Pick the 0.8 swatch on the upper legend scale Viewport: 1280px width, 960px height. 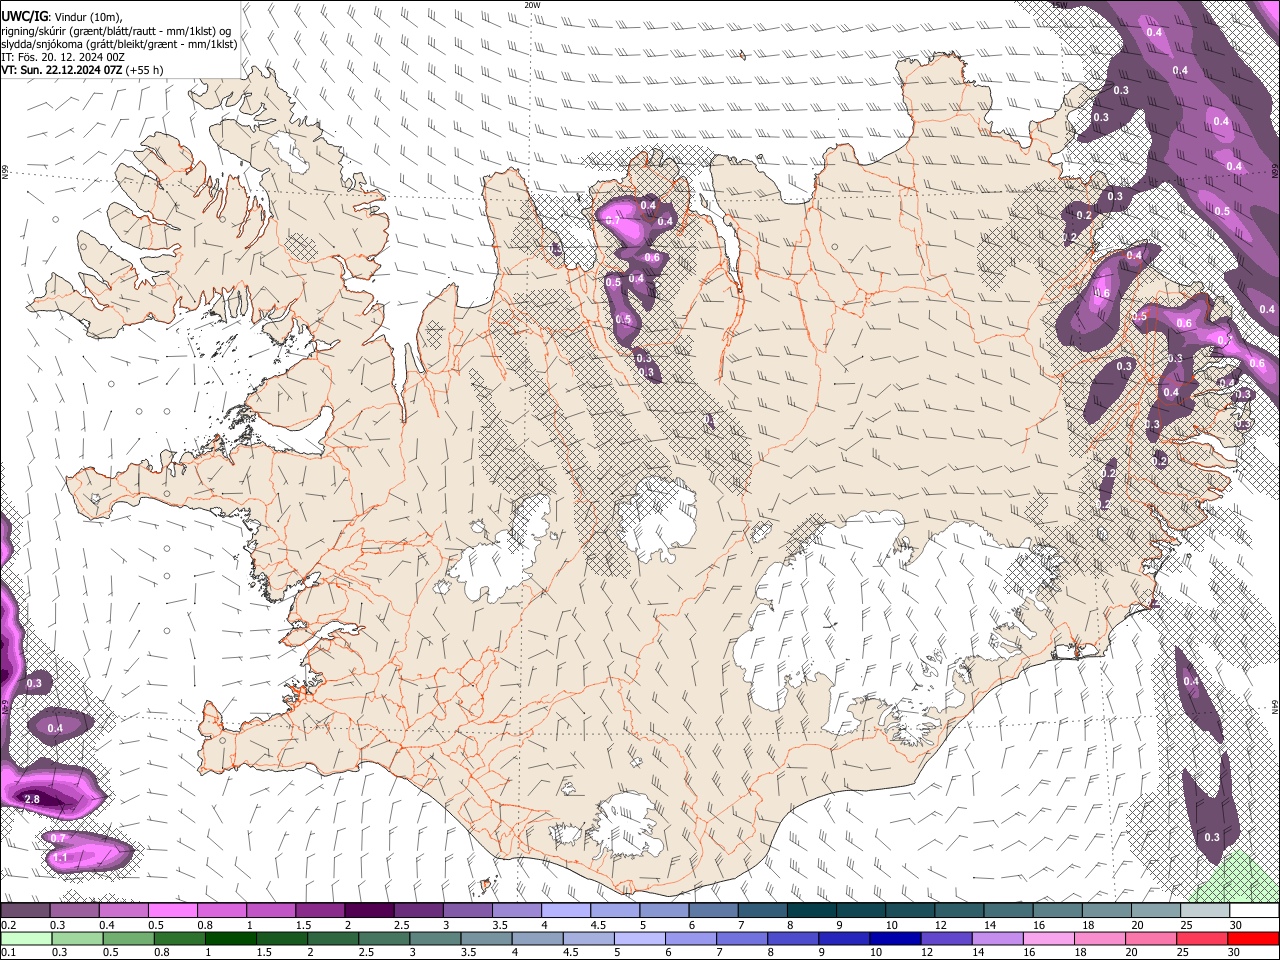pos(221,911)
